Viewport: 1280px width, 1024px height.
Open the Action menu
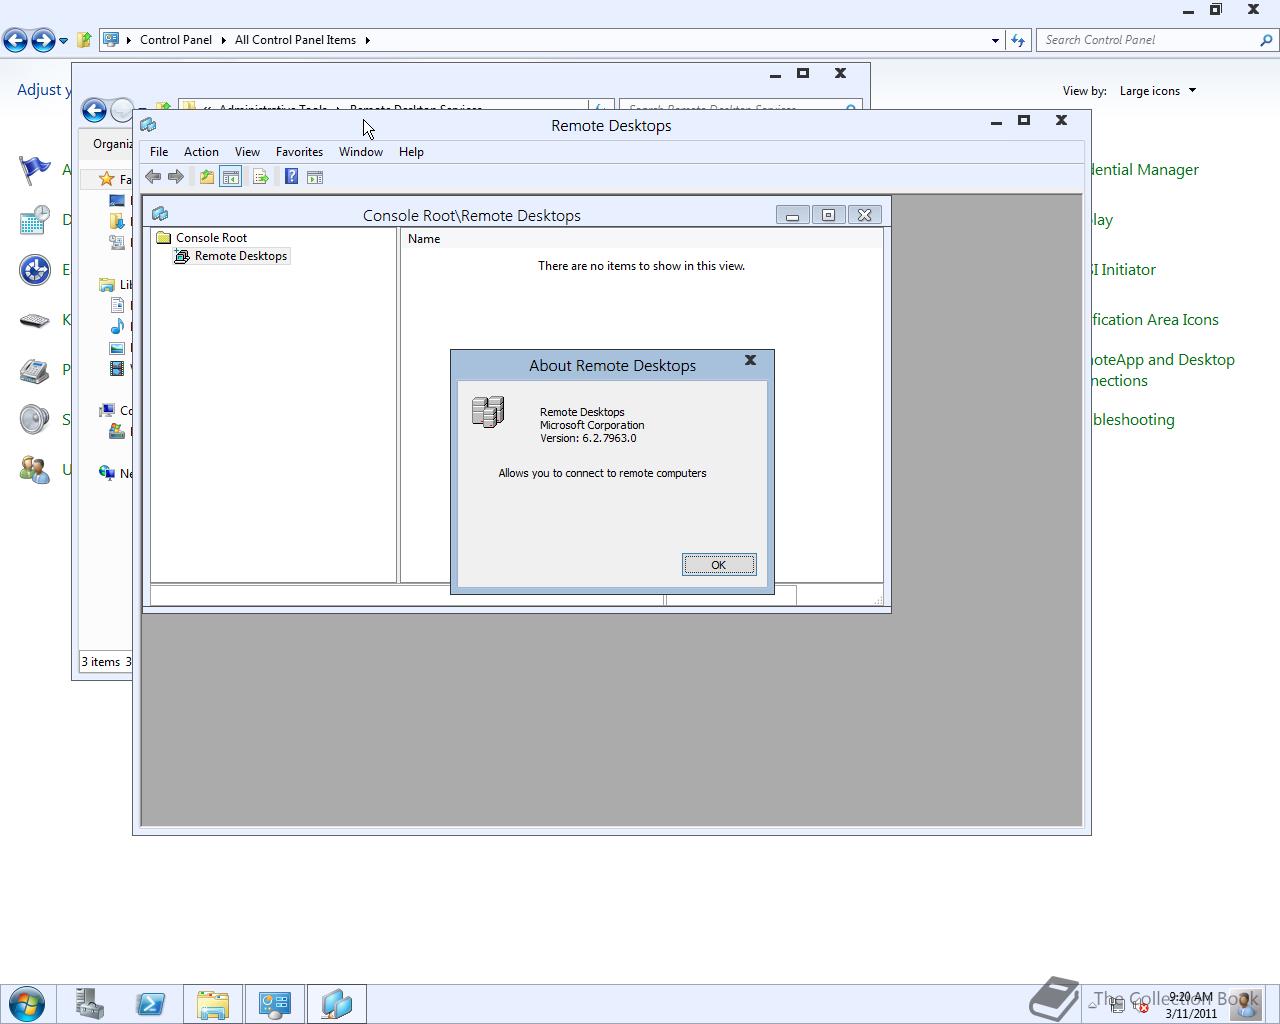(201, 152)
